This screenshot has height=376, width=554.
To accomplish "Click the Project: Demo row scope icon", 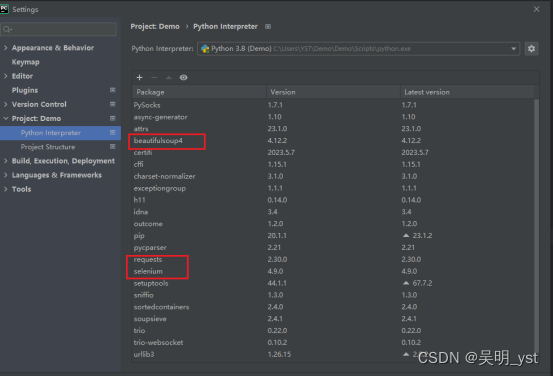I will click(112, 118).
